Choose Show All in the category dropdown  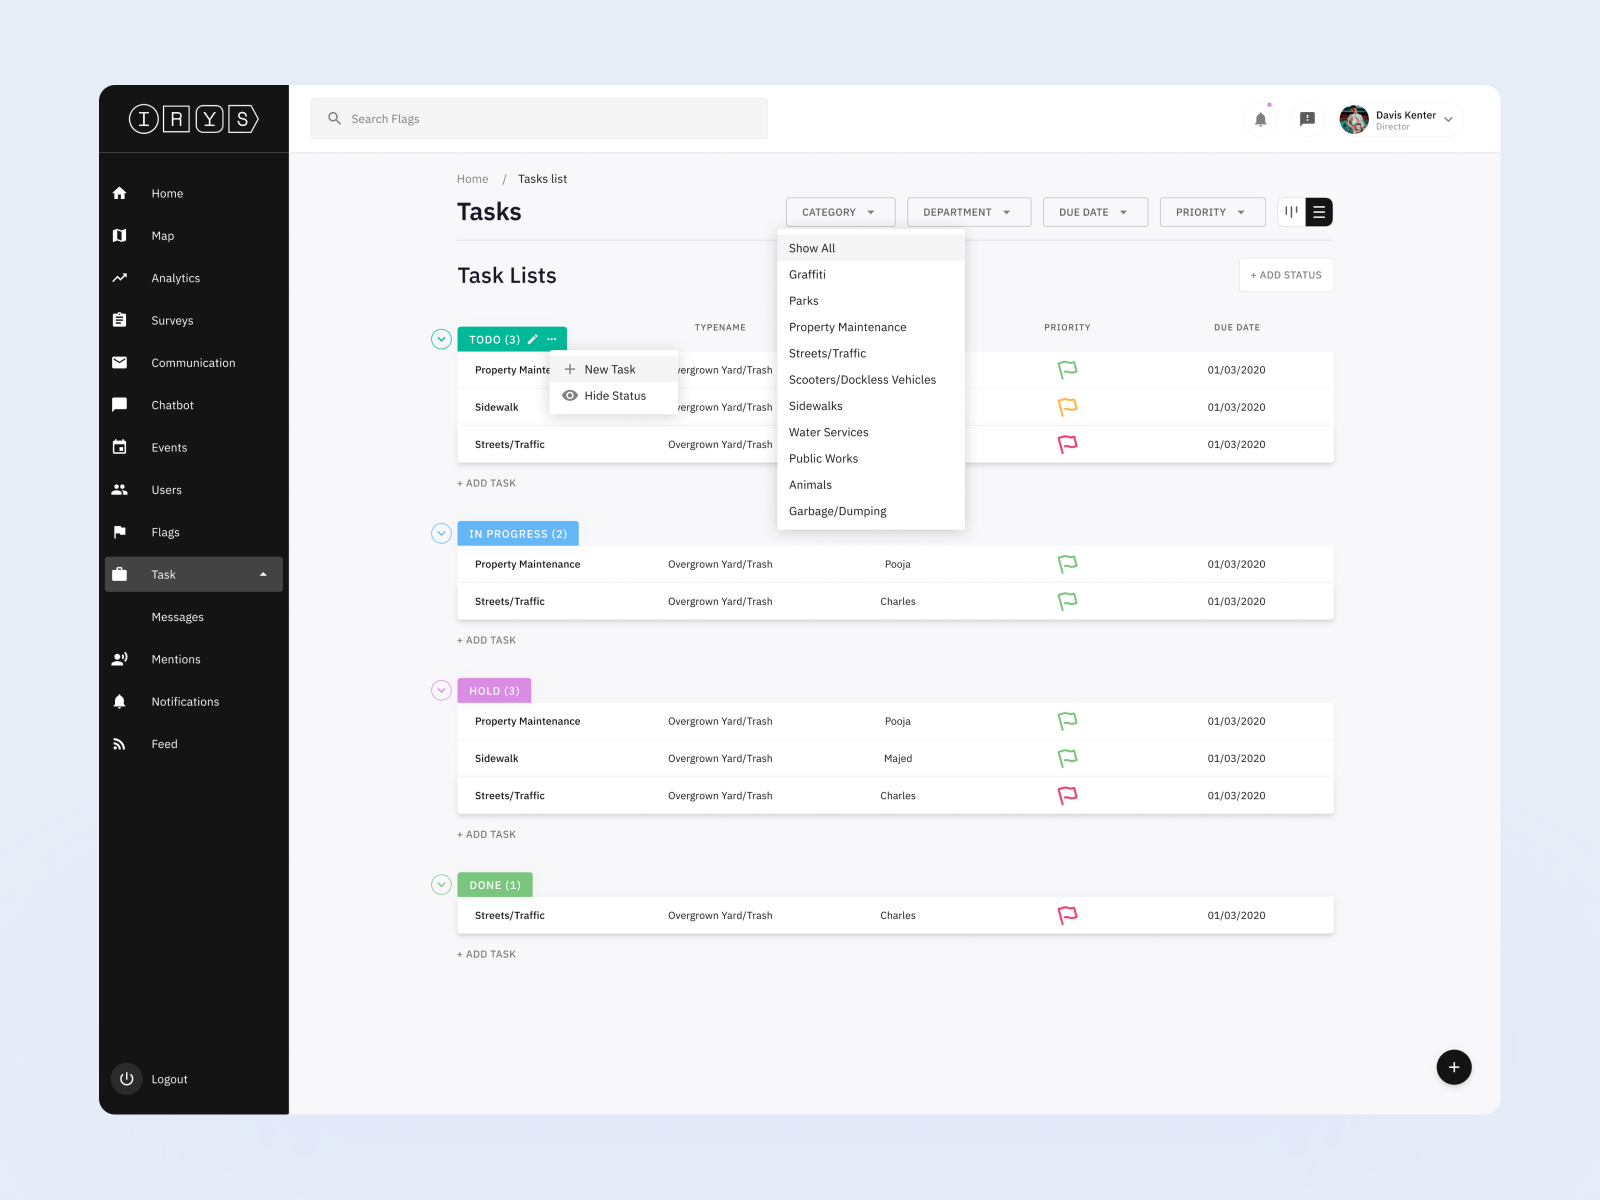(812, 248)
